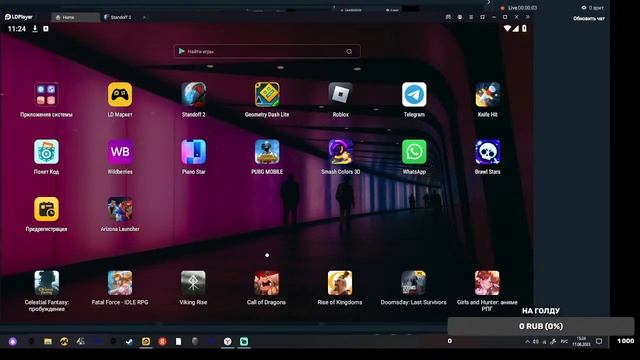Open the Yandex Browser taskbar icon

(x=228, y=341)
